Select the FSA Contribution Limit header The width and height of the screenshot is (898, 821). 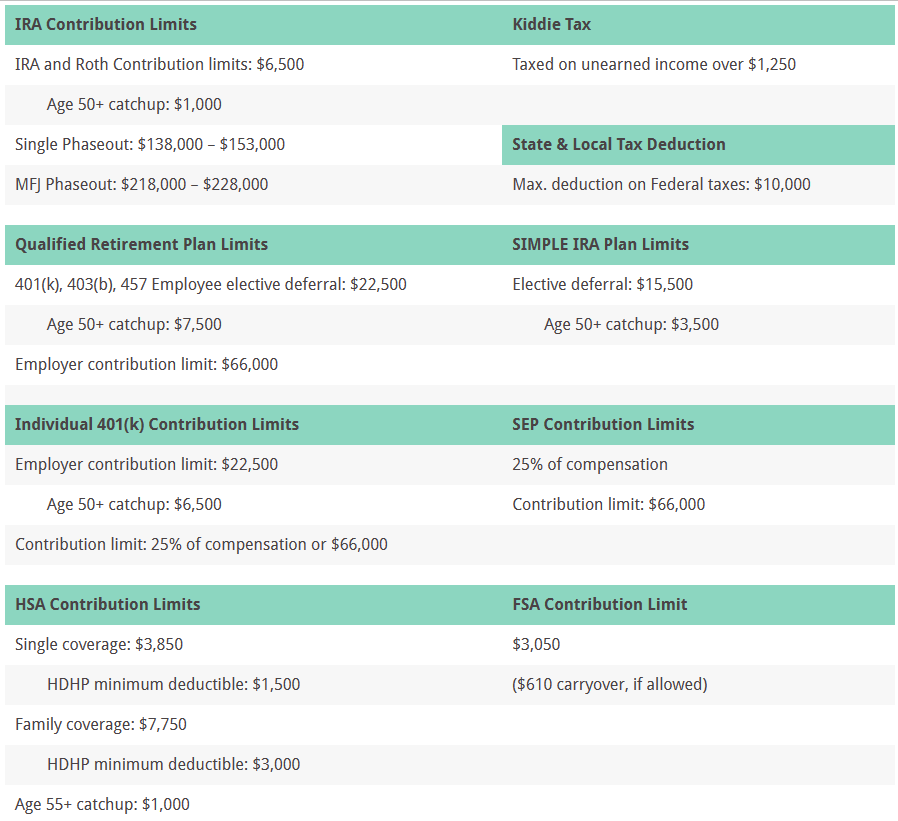[x=599, y=604]
